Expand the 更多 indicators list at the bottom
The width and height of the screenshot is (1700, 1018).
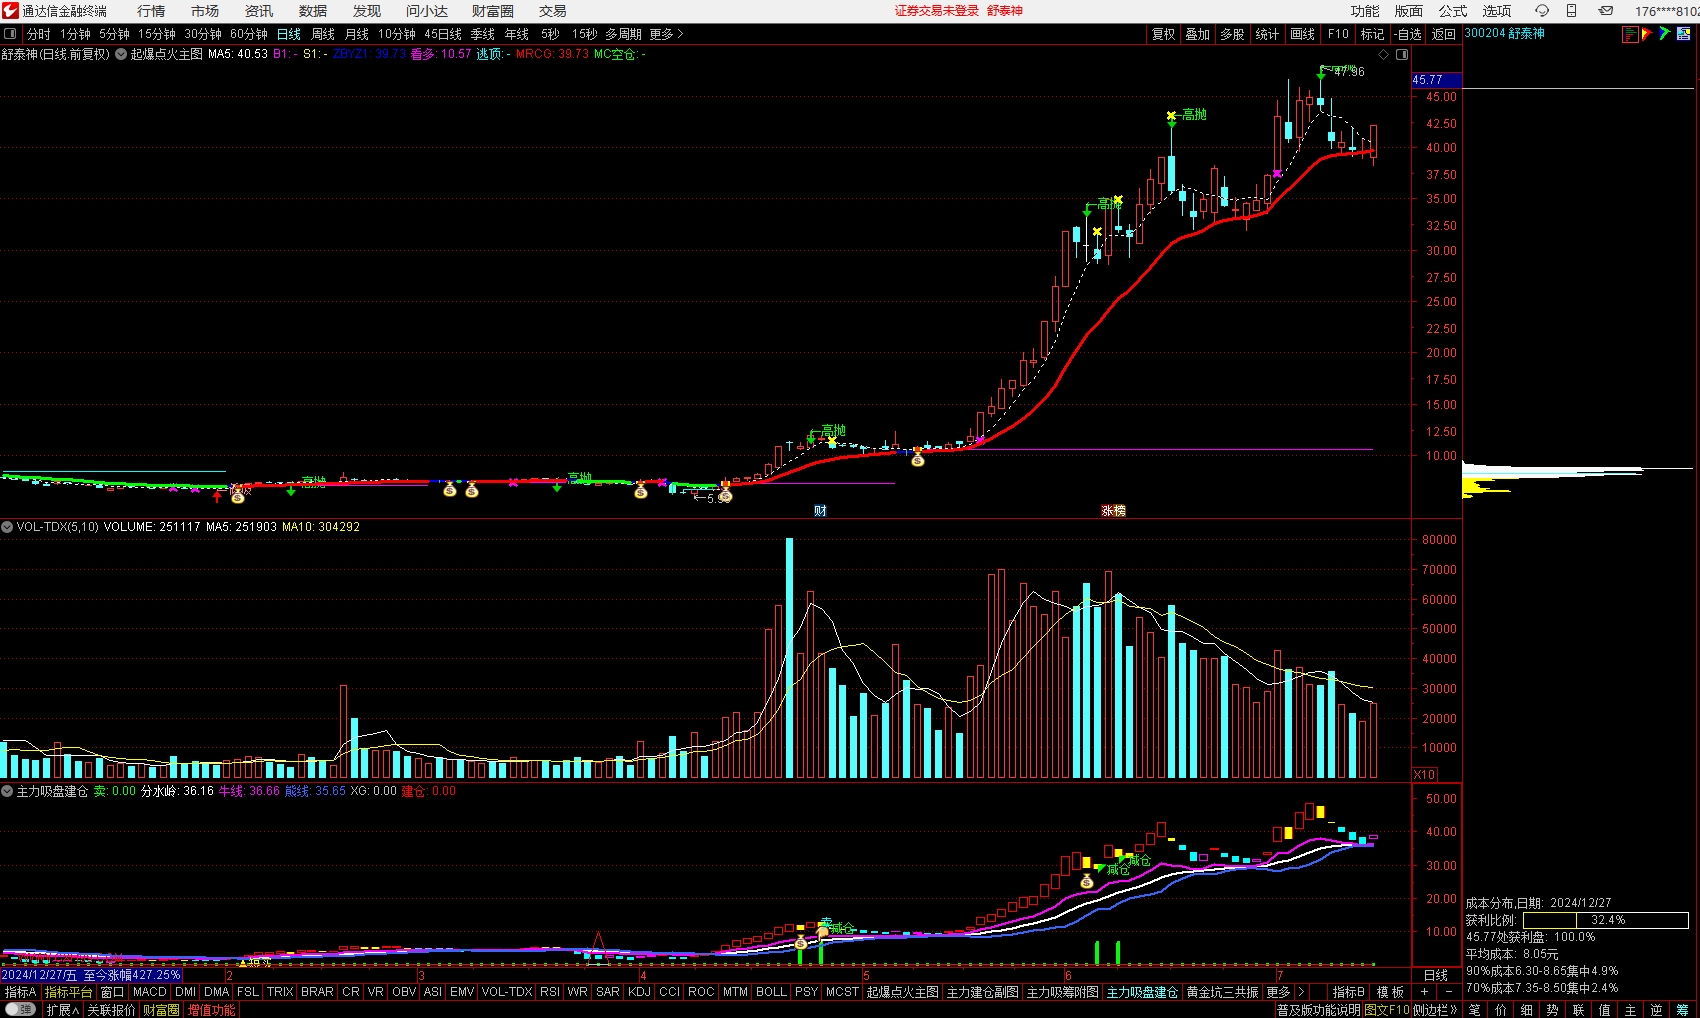point(1278,992)
